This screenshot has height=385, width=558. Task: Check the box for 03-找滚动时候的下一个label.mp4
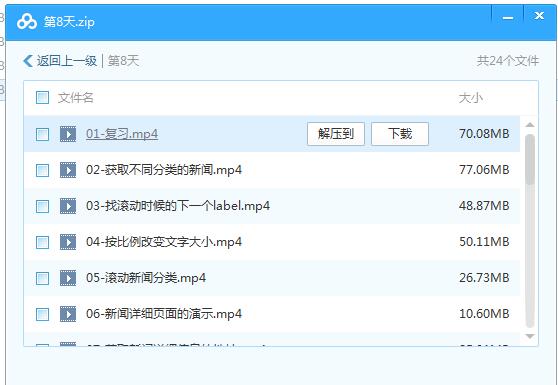coord(42,206)
